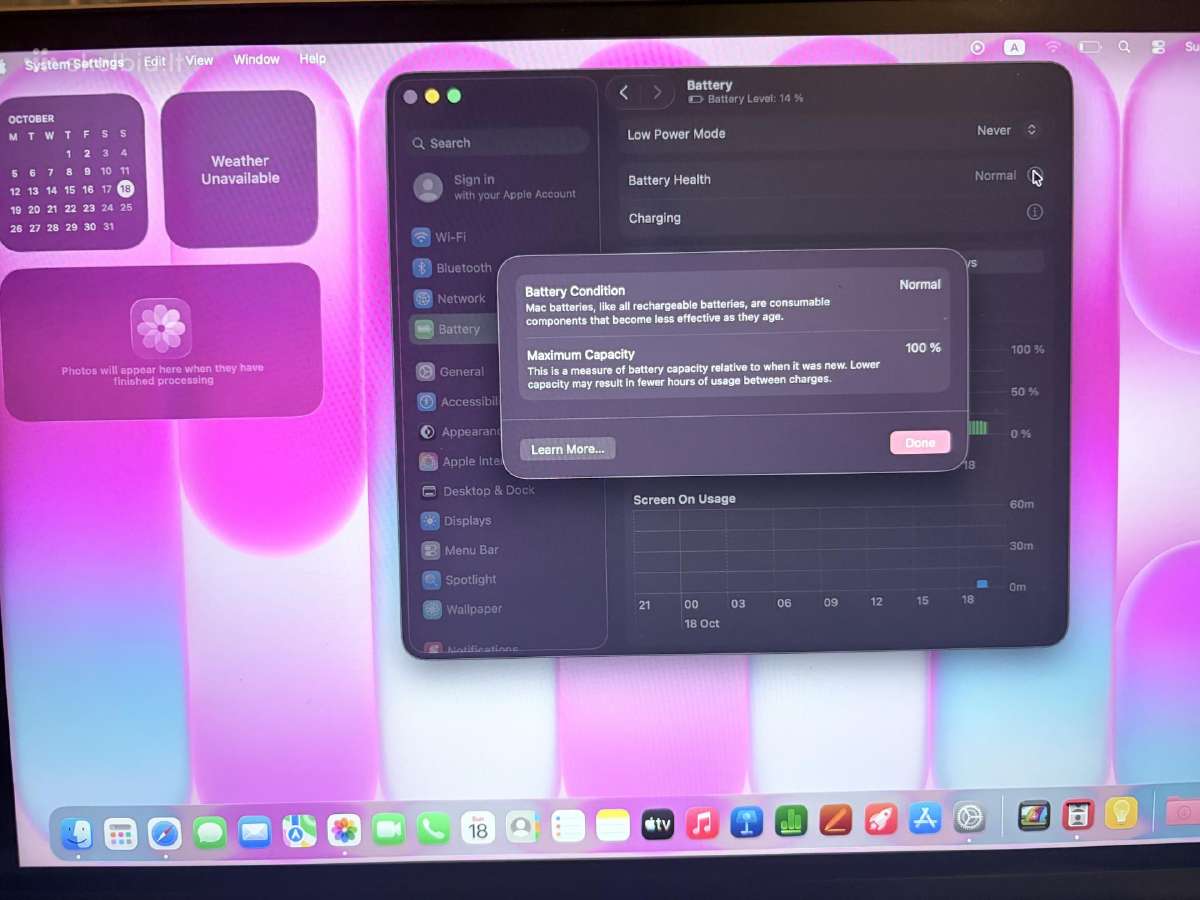Select Network in the settings sidebar
Screen dimensions: 1200x900
[x=449, y=298]
